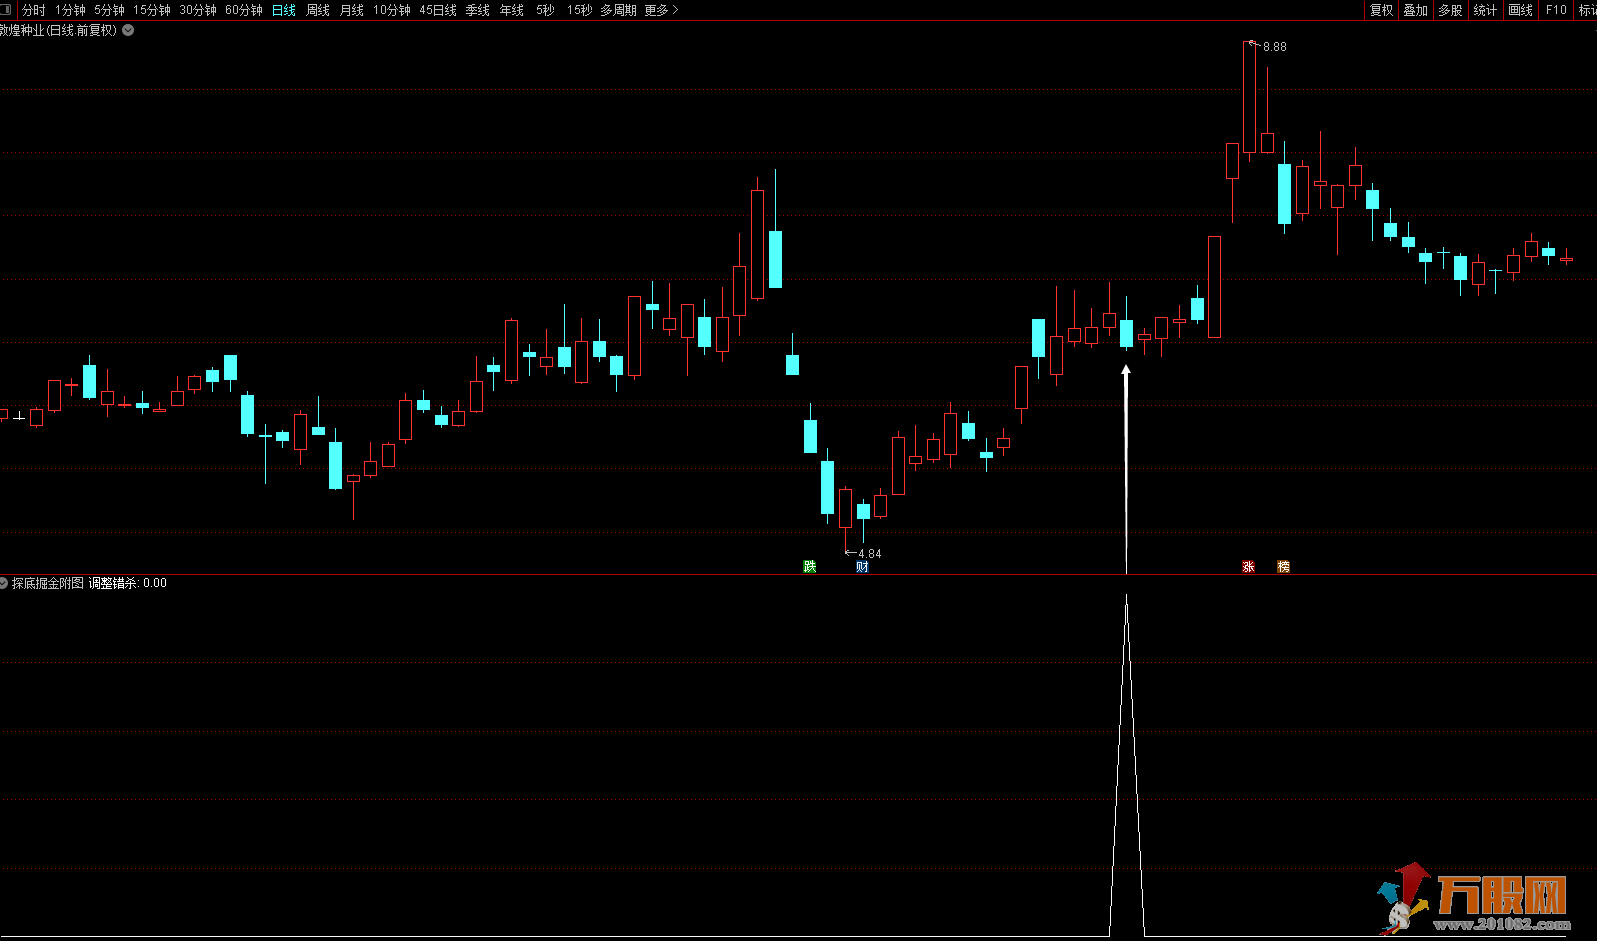Click the 8.88 high price label
This screenshot has height=941, width=1597.
pos(1275,47)
